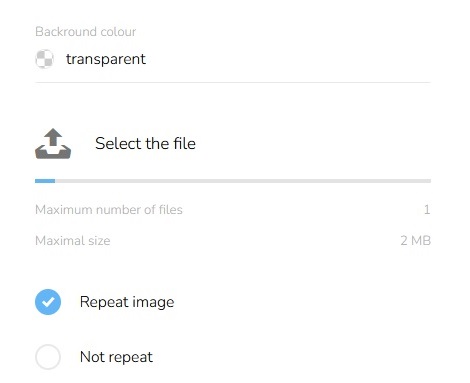Click the blue filled part of progress bar

45,181
